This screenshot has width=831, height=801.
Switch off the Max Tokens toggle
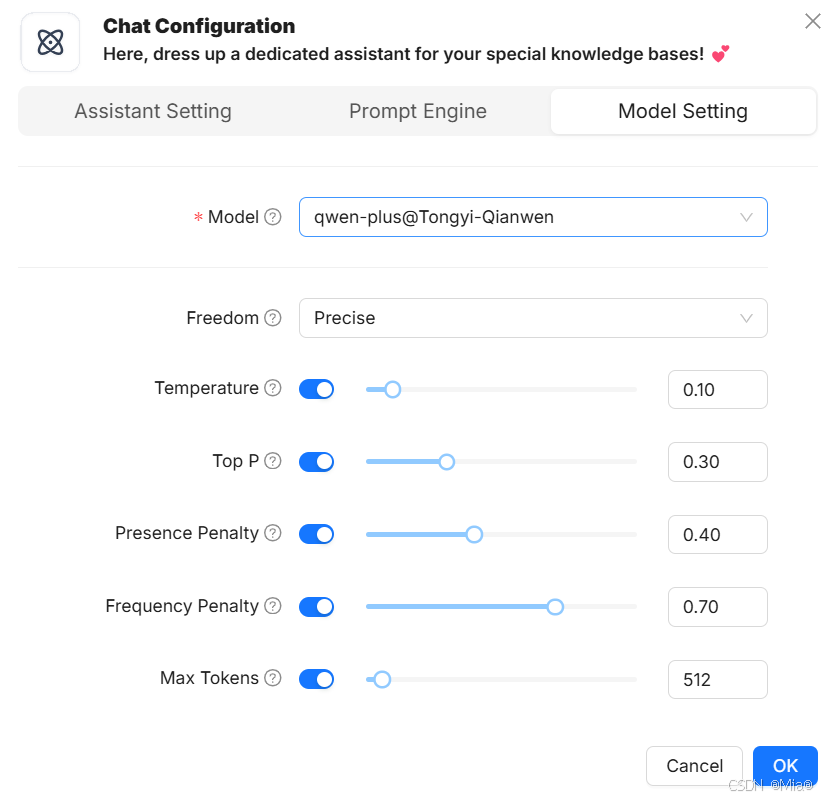[x=316, y=679]
